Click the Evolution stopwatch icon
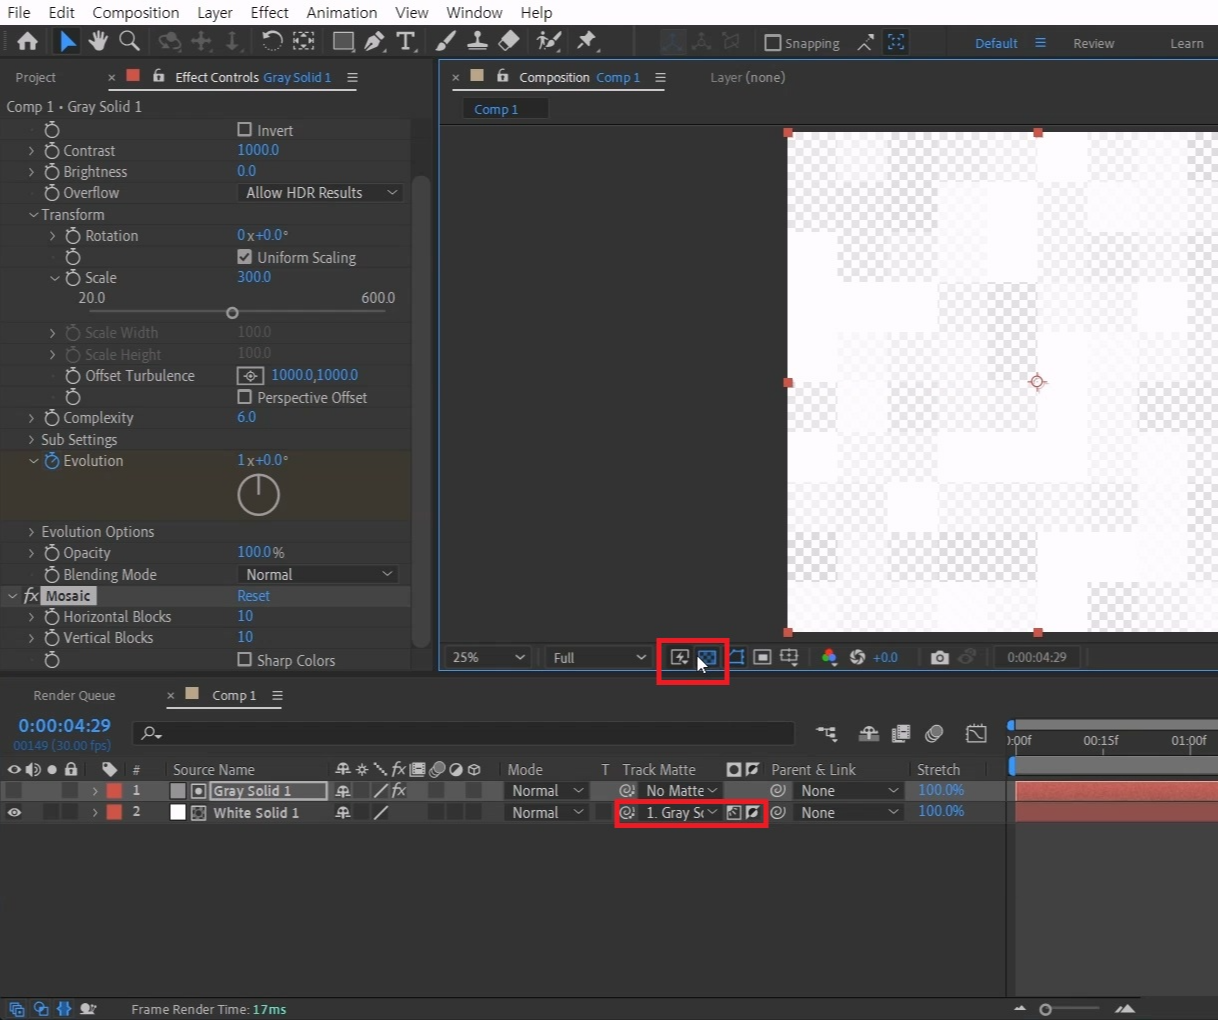Image resolution: width=1218 pixels, height=1020 pixels. click(52, 461)
